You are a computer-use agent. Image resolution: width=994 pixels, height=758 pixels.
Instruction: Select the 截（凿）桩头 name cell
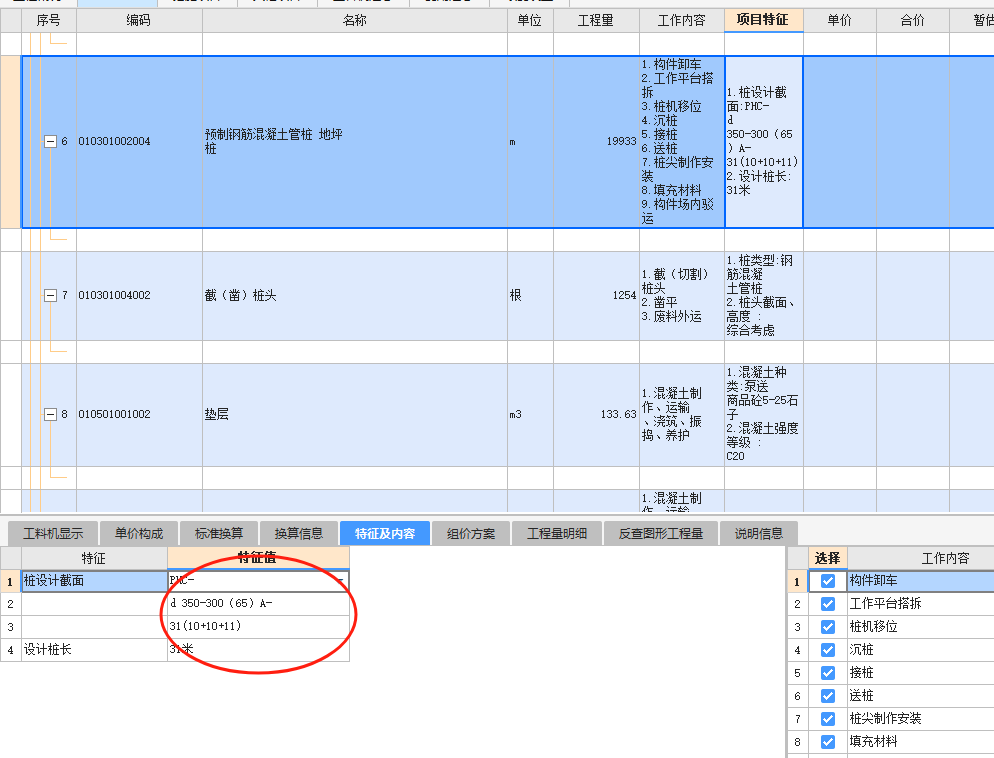(354, 295)
